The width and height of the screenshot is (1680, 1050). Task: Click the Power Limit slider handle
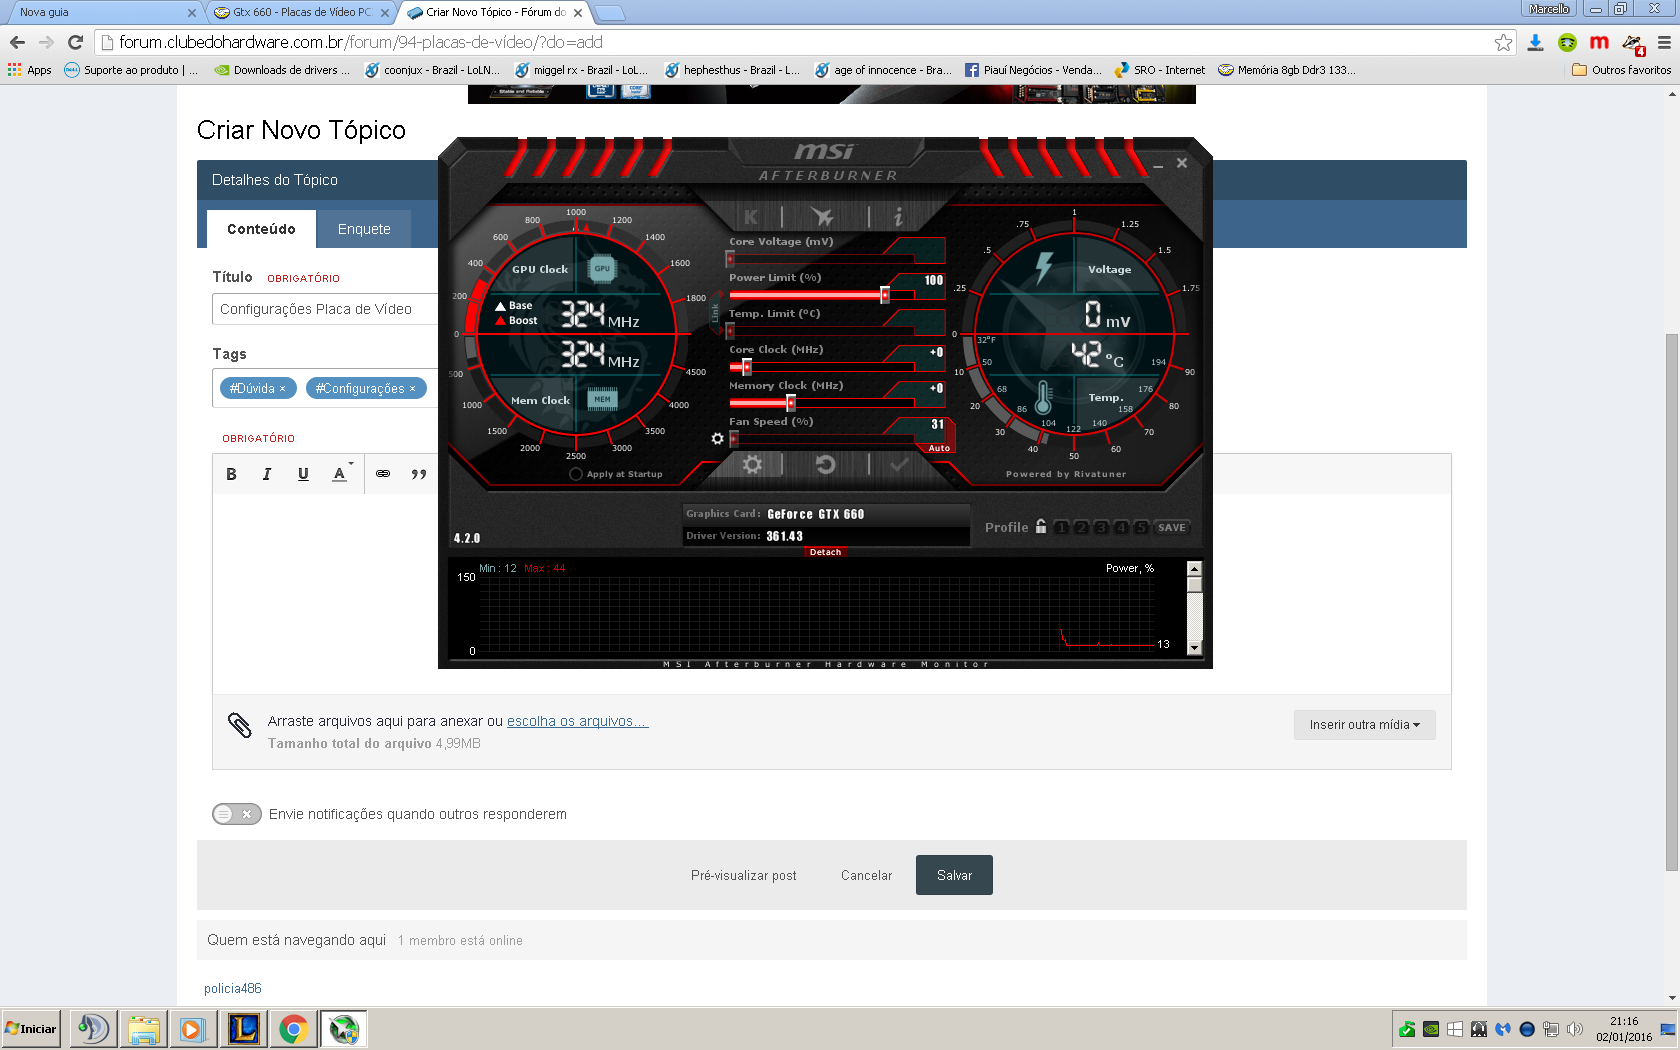tap(885, 294)
